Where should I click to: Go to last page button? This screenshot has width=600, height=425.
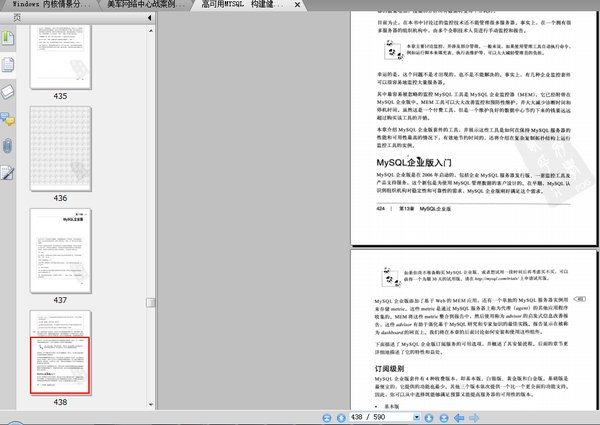[x=444, y=418]
